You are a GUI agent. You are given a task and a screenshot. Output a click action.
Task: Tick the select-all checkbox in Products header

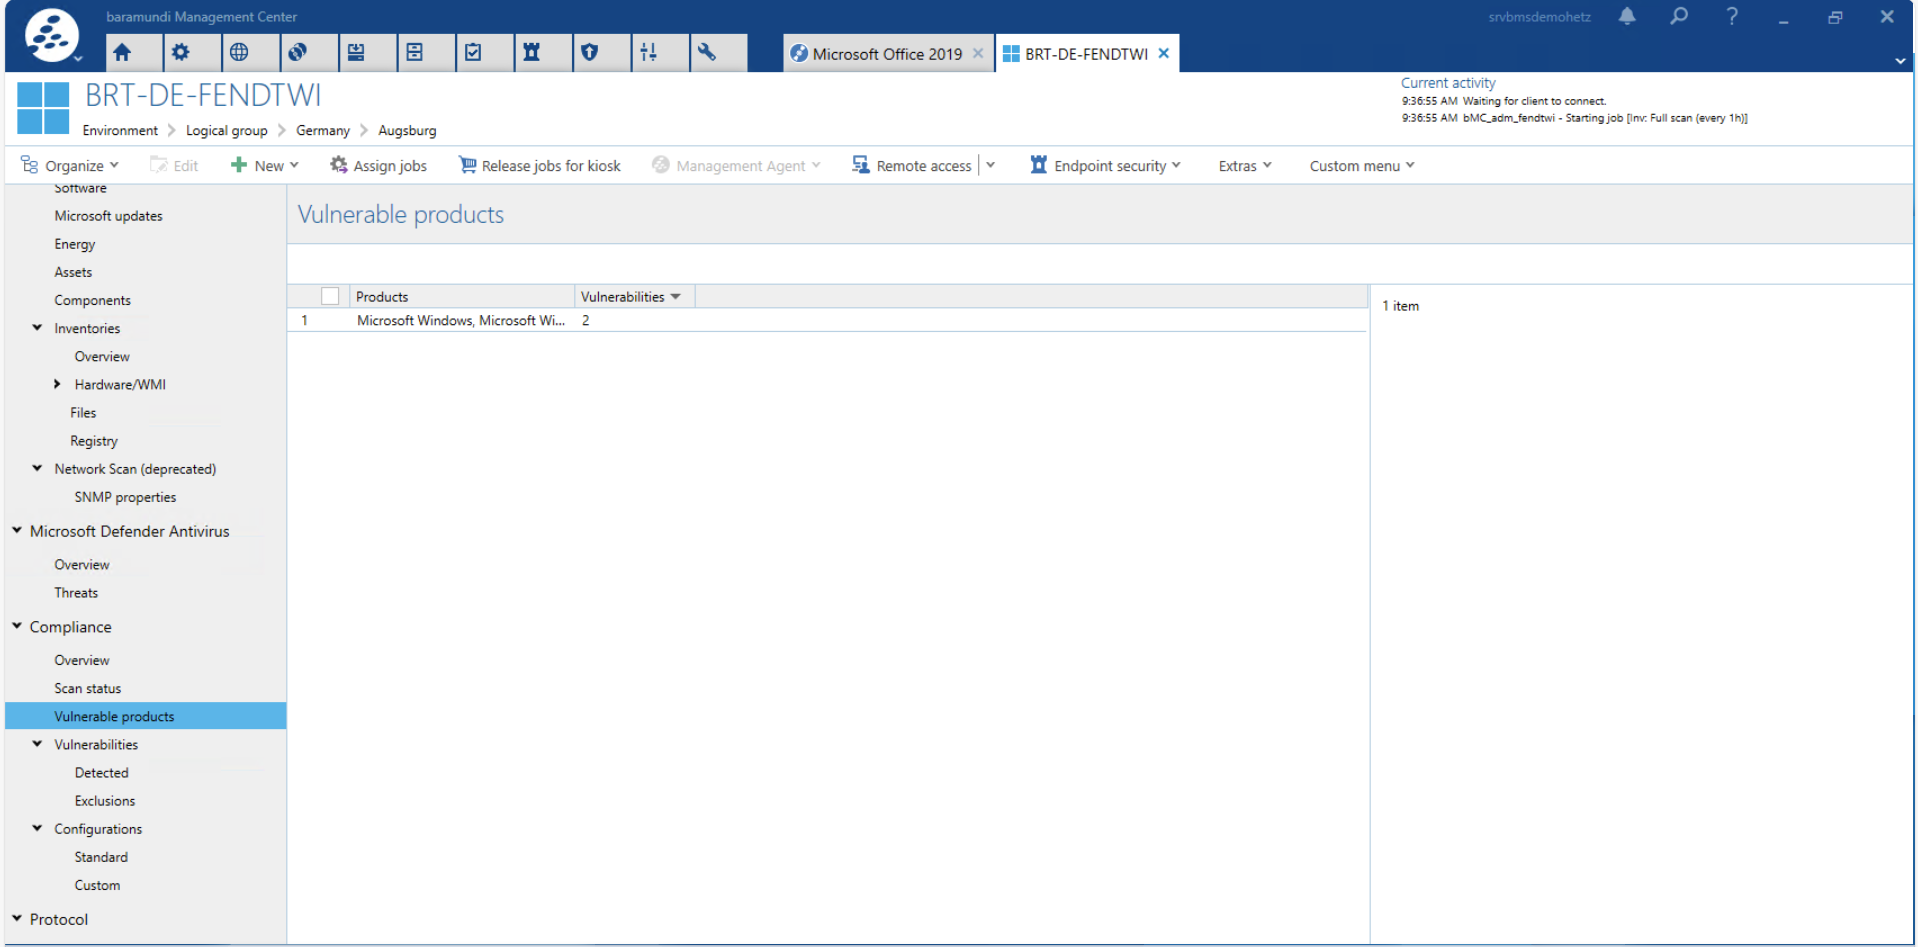coord(330,296)
